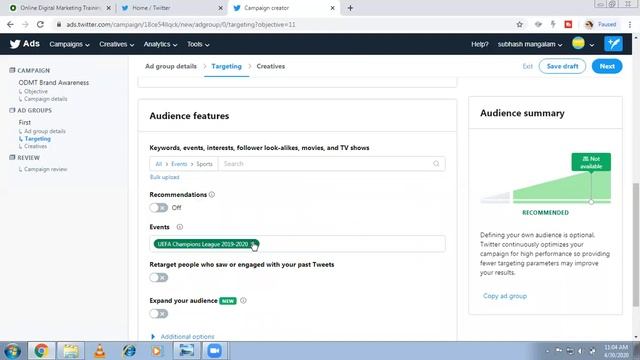Close the Home / Twitter tab

click(x=220, y=8)
